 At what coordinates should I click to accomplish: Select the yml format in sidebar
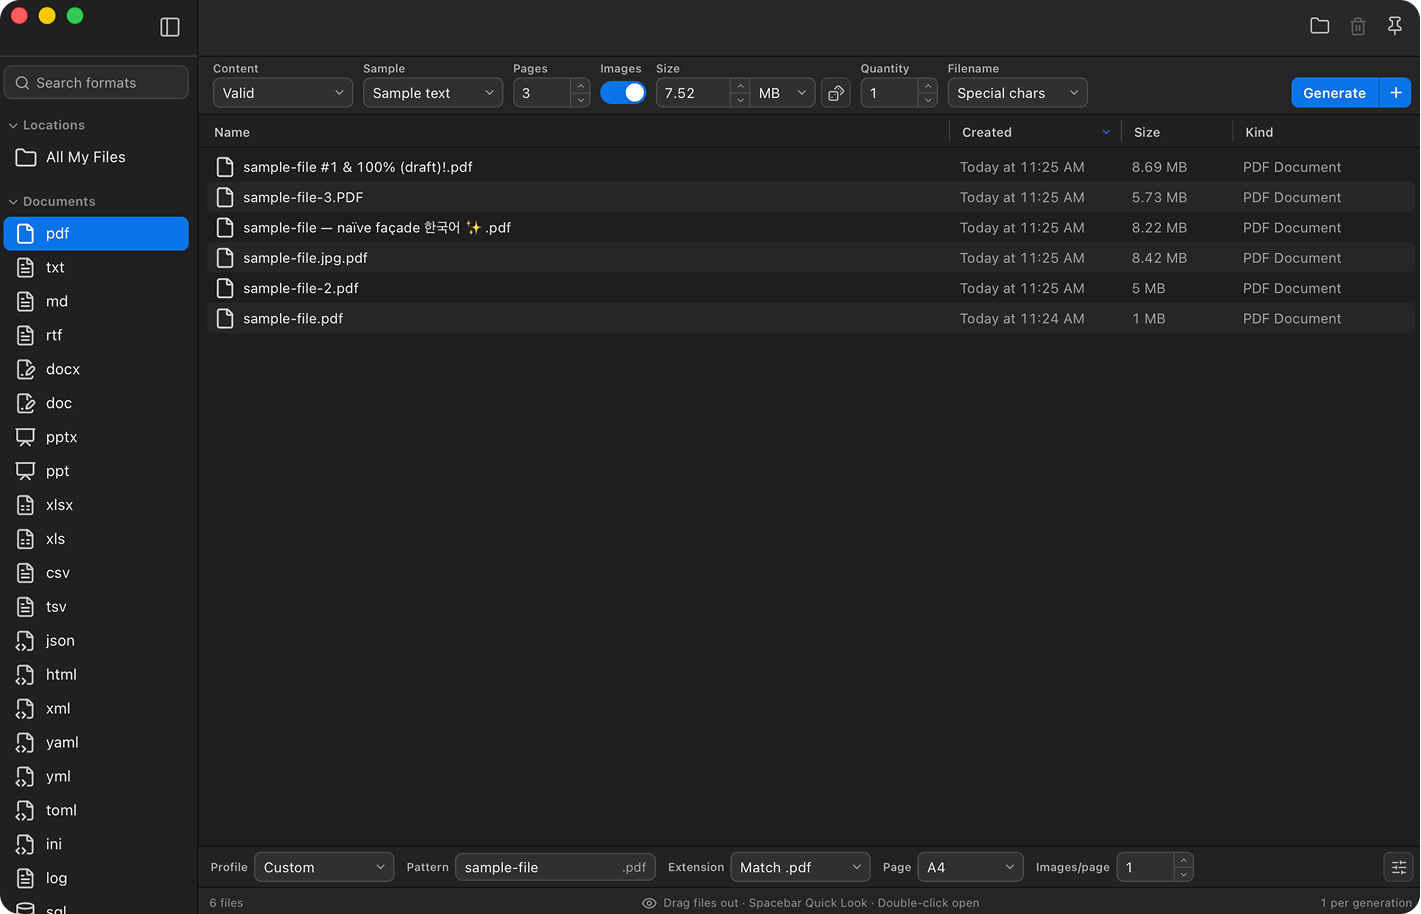click(x=96, y=777)
